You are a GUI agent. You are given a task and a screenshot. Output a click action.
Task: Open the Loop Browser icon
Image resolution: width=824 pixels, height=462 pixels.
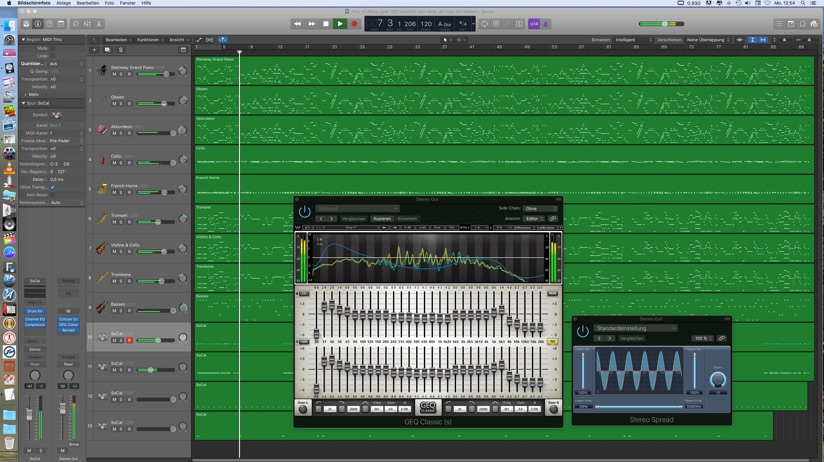(x=802, y=24)
